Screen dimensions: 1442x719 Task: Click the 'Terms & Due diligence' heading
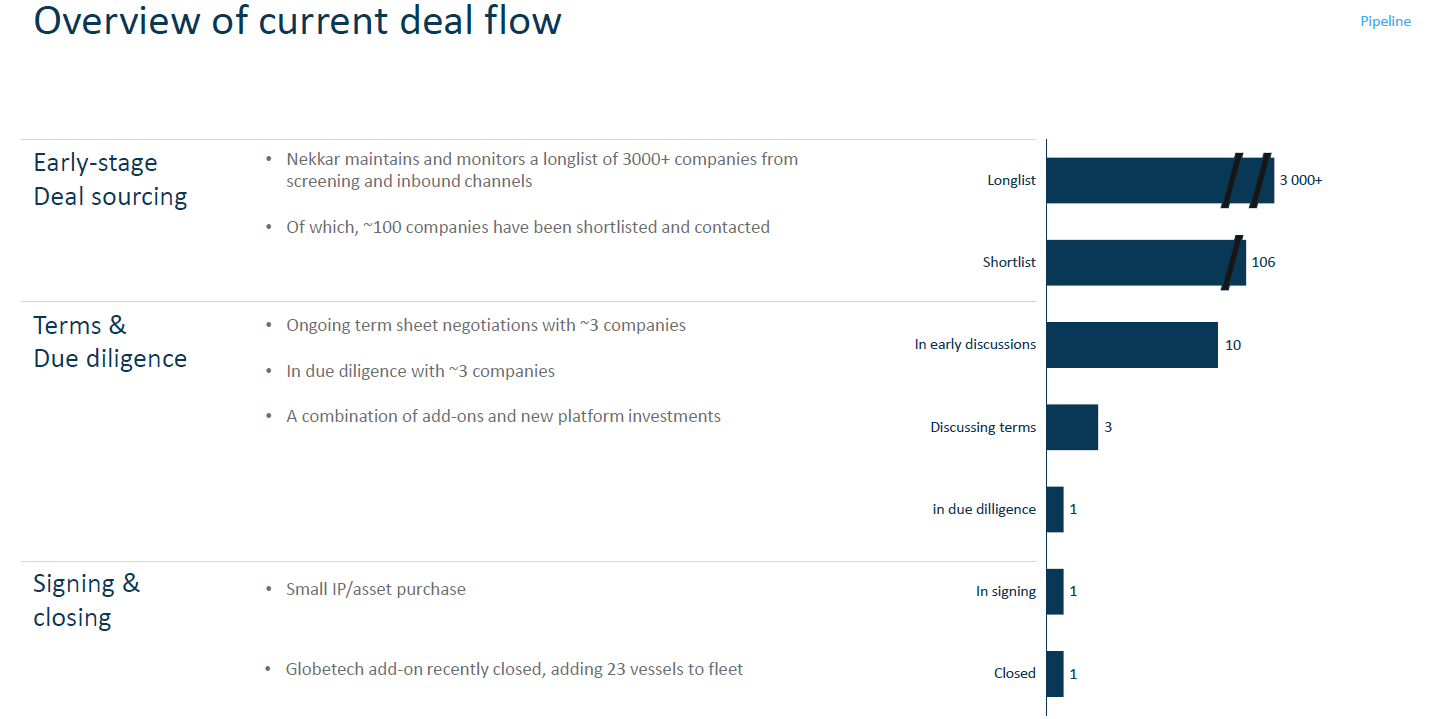[x=110, y=341]
